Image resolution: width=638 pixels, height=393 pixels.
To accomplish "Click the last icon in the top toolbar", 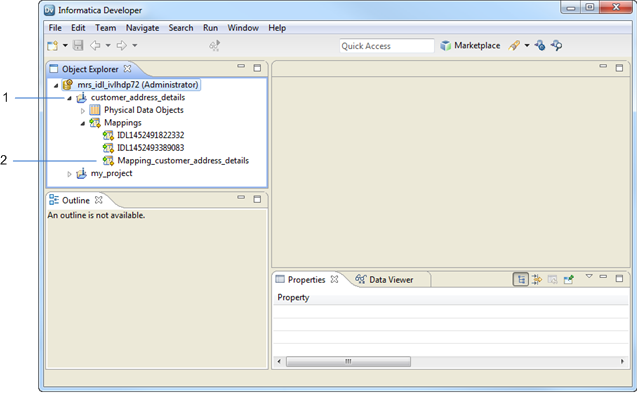I will (556, 46).
